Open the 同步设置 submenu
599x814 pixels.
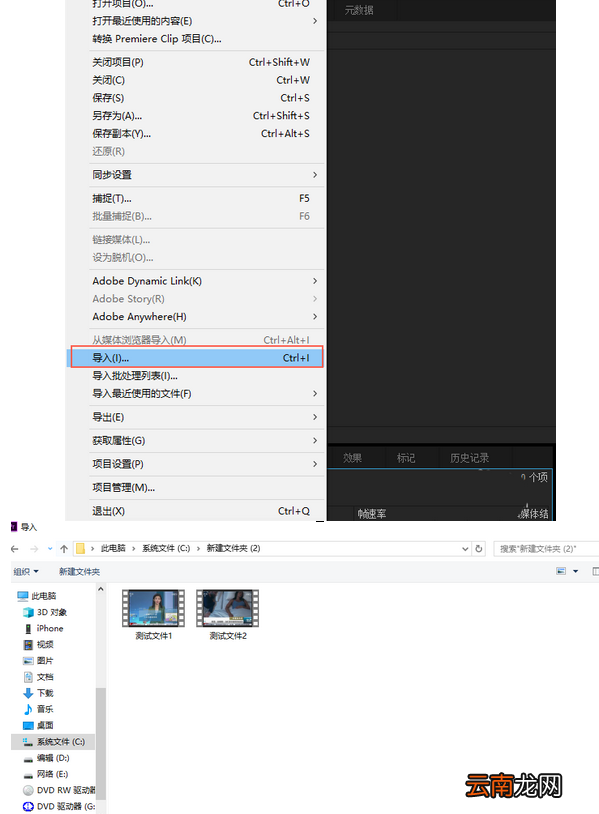click(x=206, y=175)
